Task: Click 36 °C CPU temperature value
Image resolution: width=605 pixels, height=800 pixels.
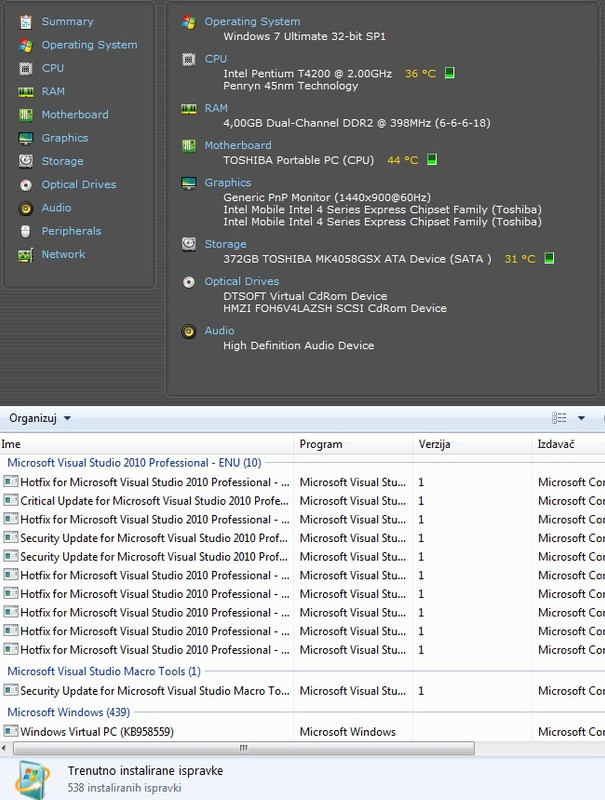Action: [x=420, y=74]
